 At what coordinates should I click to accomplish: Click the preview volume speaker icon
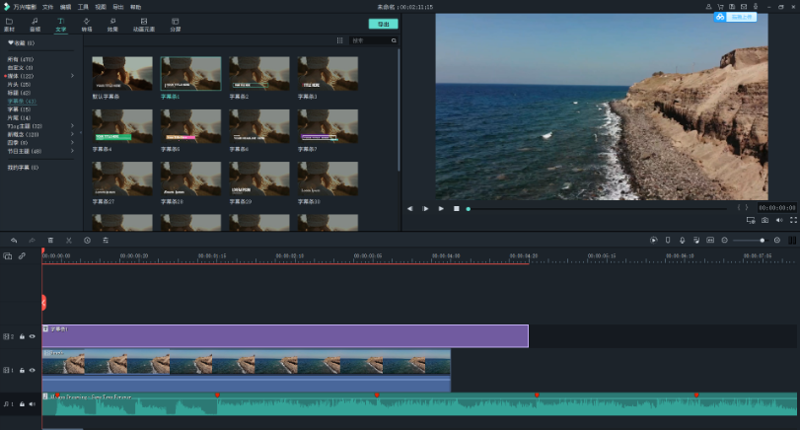point(779,220)
